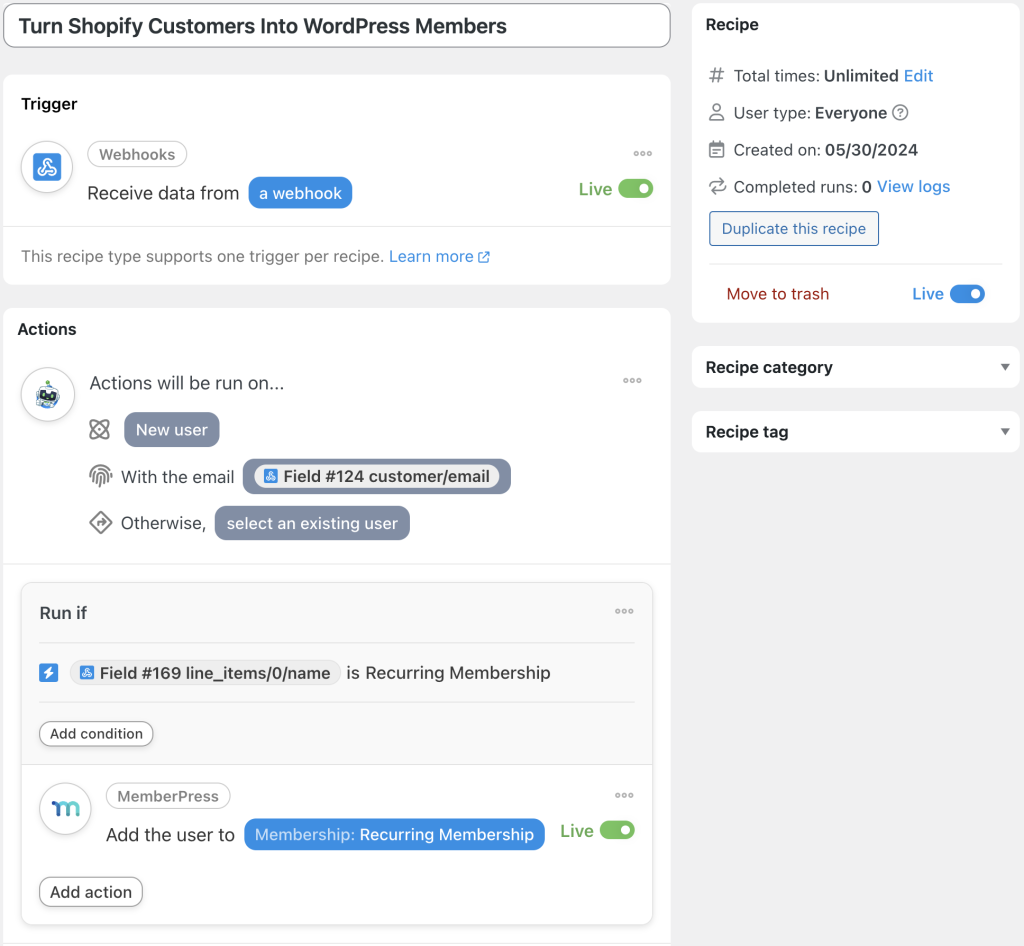
Task: Select the Automator robot icon in Actions
Action: pyautogui.click(x=47, y=394)
